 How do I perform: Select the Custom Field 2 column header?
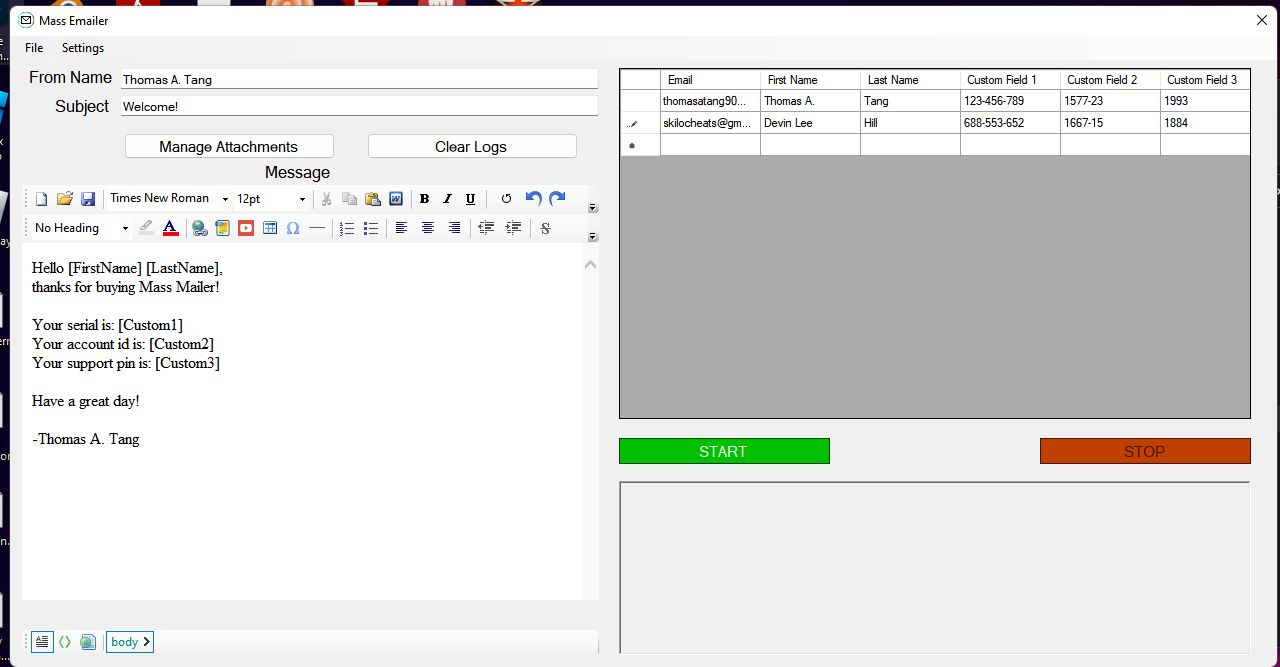(x=1110, y=80)
